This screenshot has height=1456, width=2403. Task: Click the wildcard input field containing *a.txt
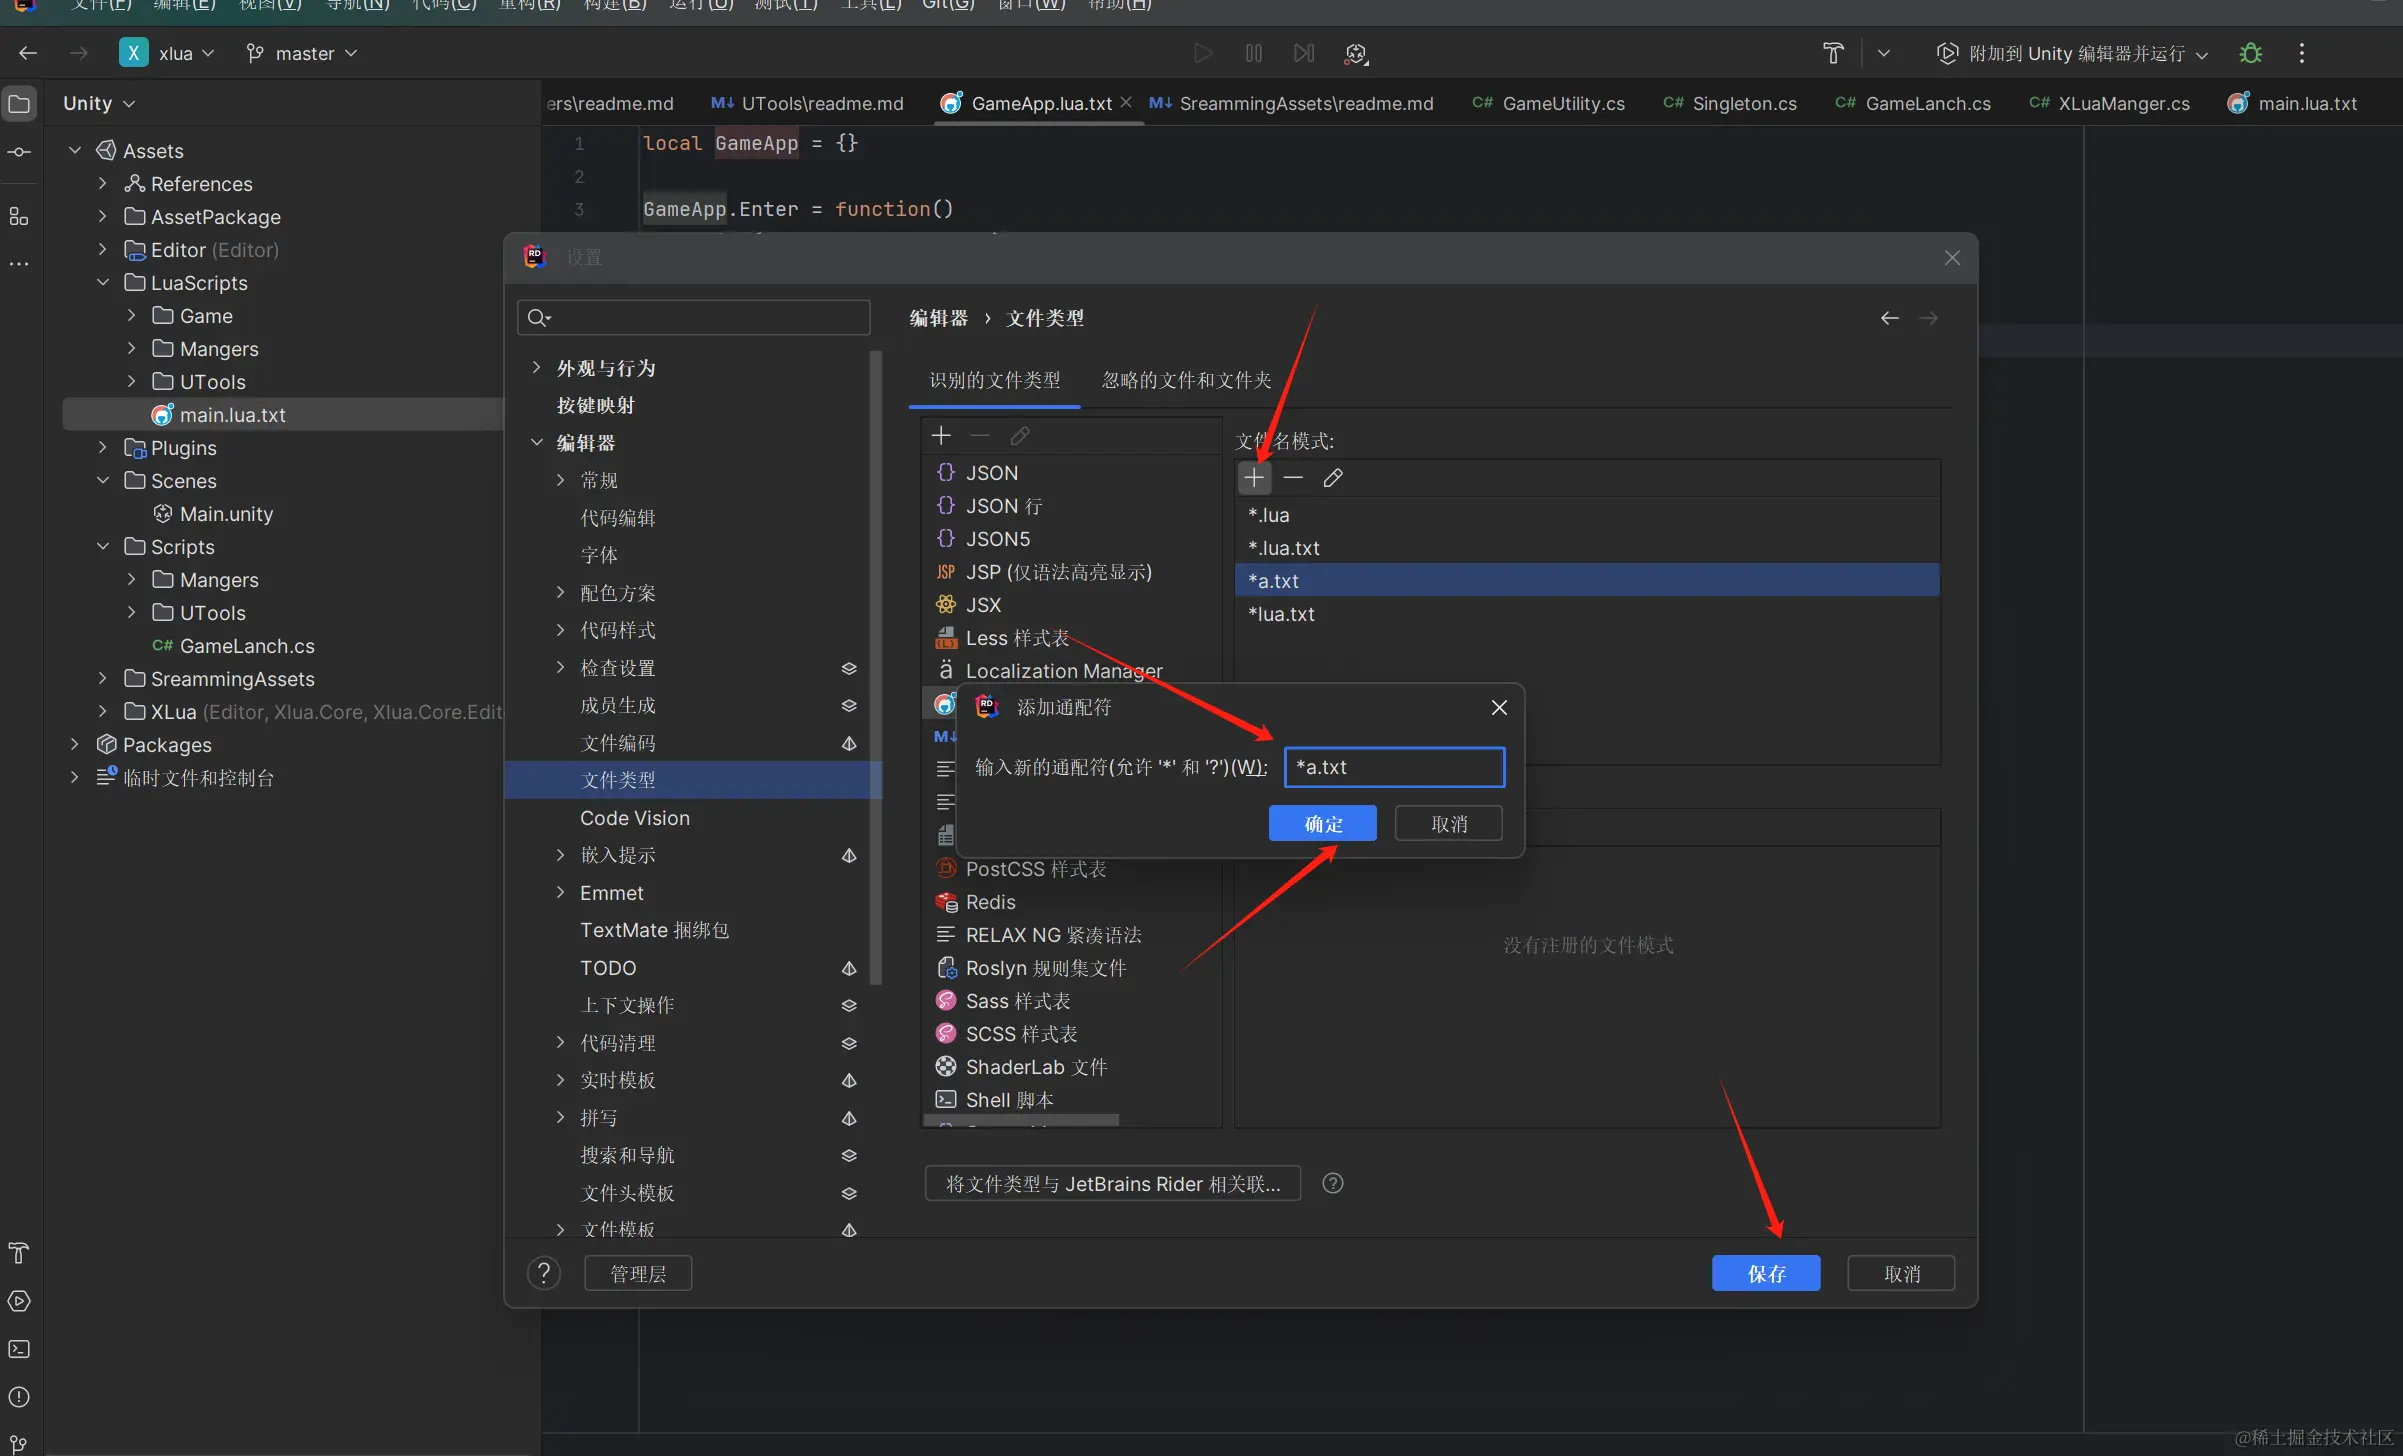pyautogui.click(x=1394, y=767)
